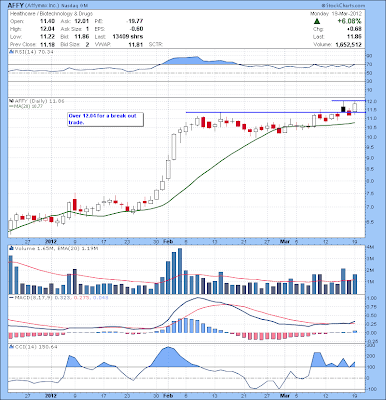Click the SCTR label

point(155,44)
